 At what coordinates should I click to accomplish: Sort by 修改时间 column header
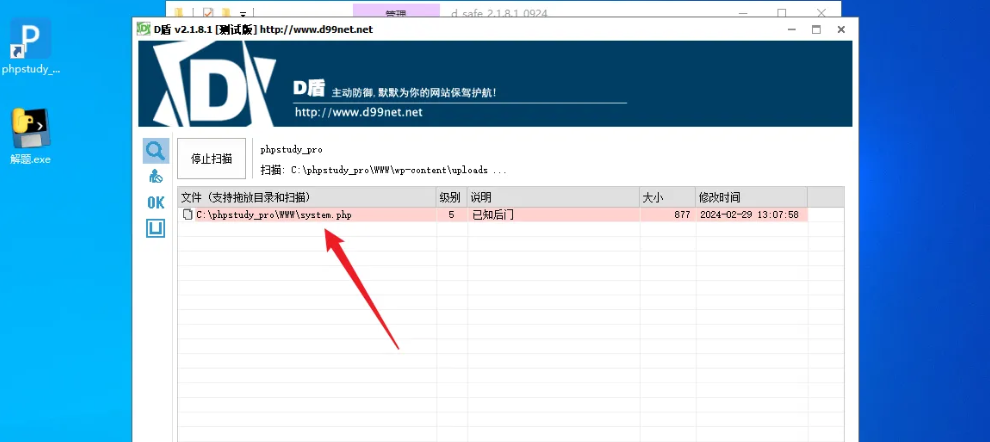(751, 197)
